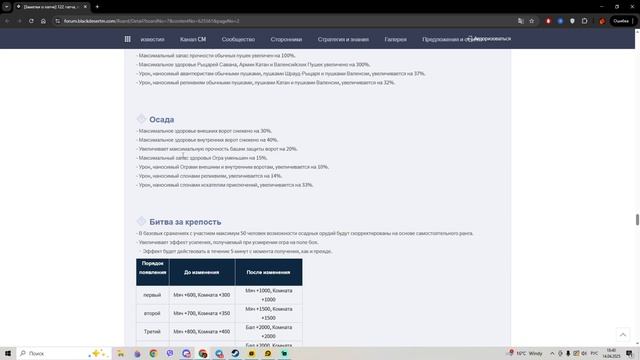Close the current forum tab
640x360 pixels.
click(85, 7)
